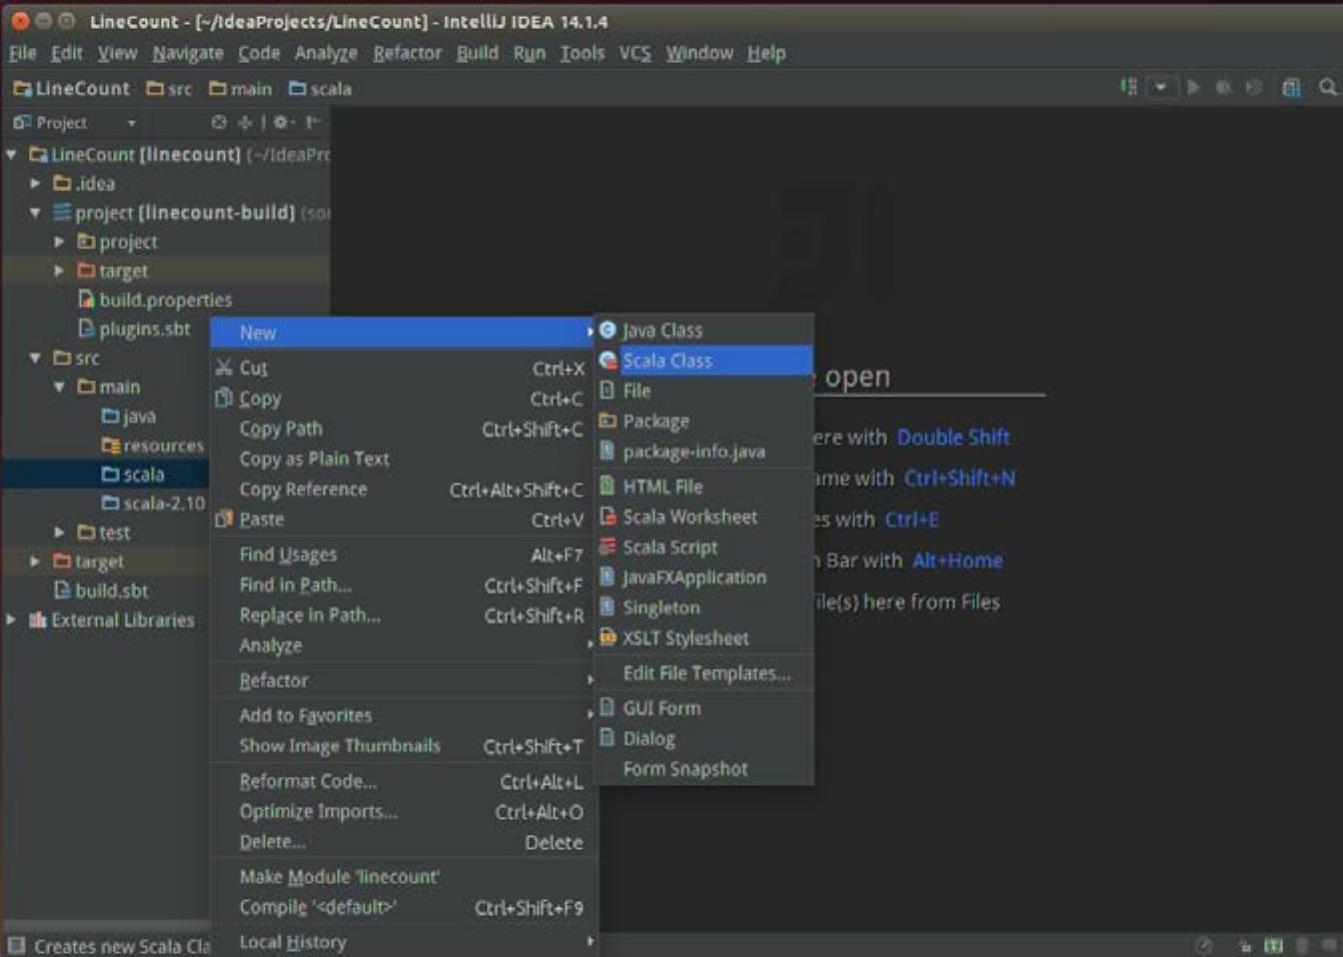Click the Search Everywhere magnifier icon

point(1327,87)
